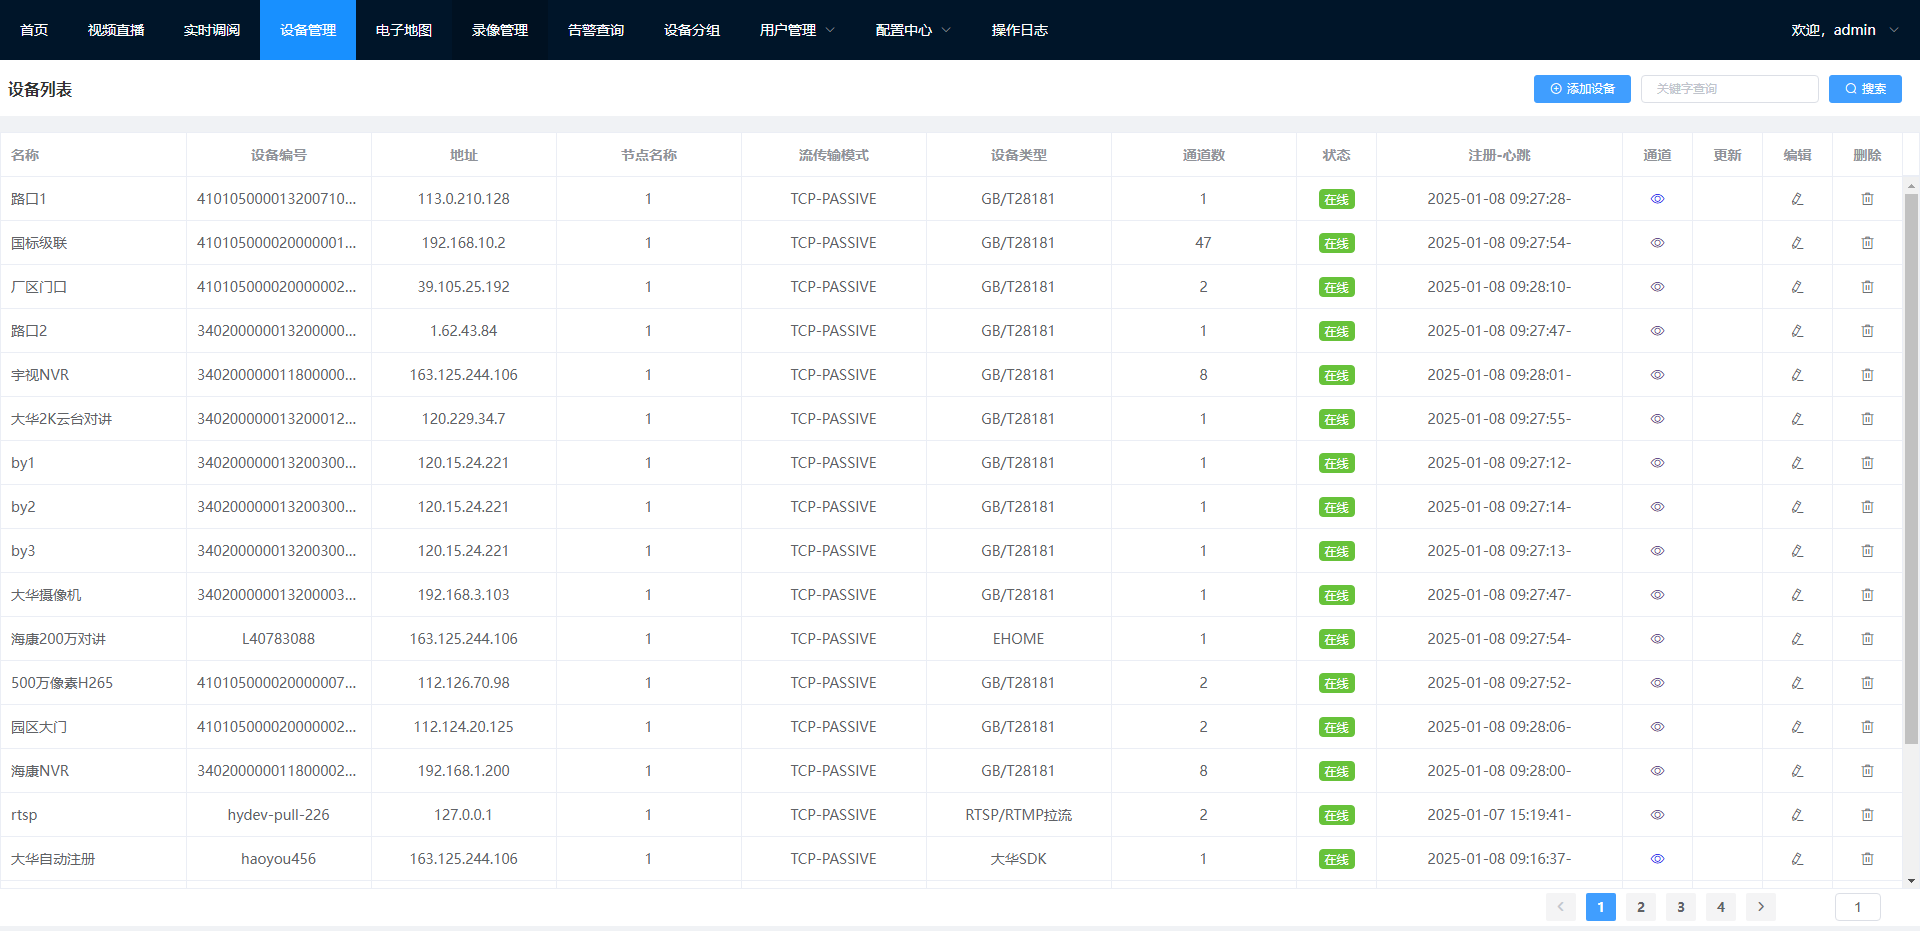This screenshot has height=931, width=1920.
Task: Delete device 大华自动注册
Action: pyautogui.click(x=1867, y=859)
